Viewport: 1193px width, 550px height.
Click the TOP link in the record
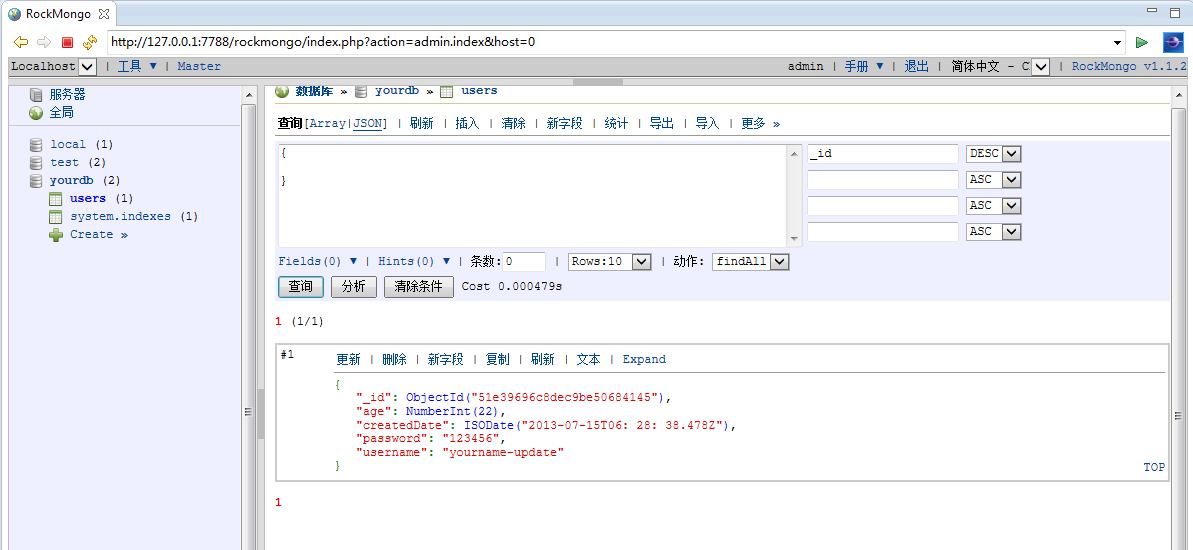[1154, 468]
